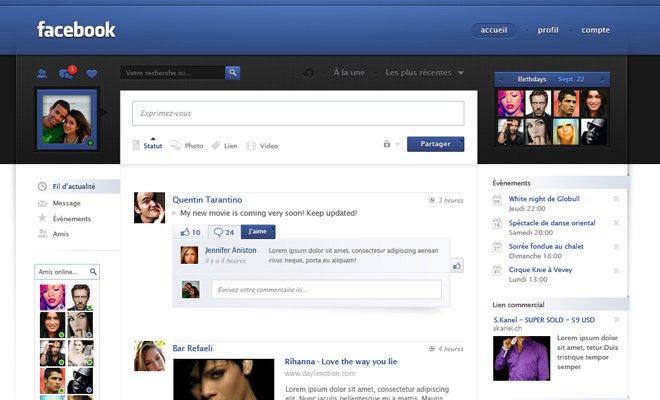The height and width of the screenshot is (400, 660).
Task: Select the Video post type
Action: 262,146
